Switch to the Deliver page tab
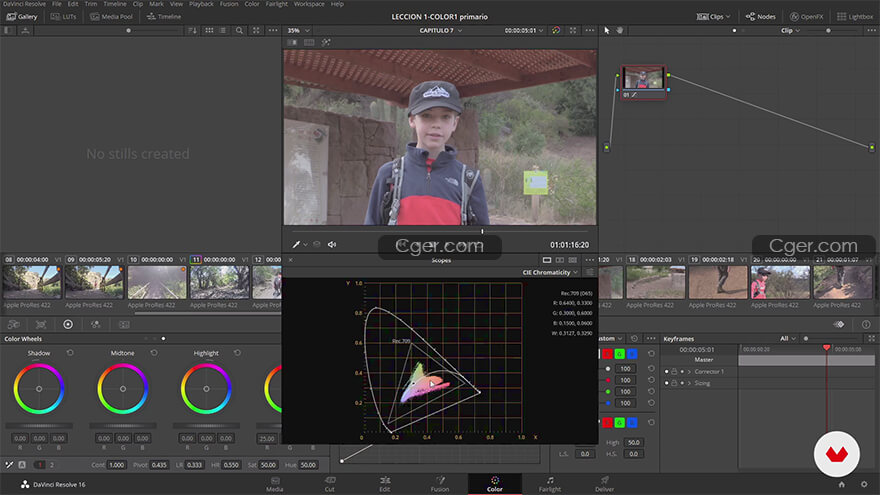The width and height of the screenshot is (880, 495). coord(604,484)
